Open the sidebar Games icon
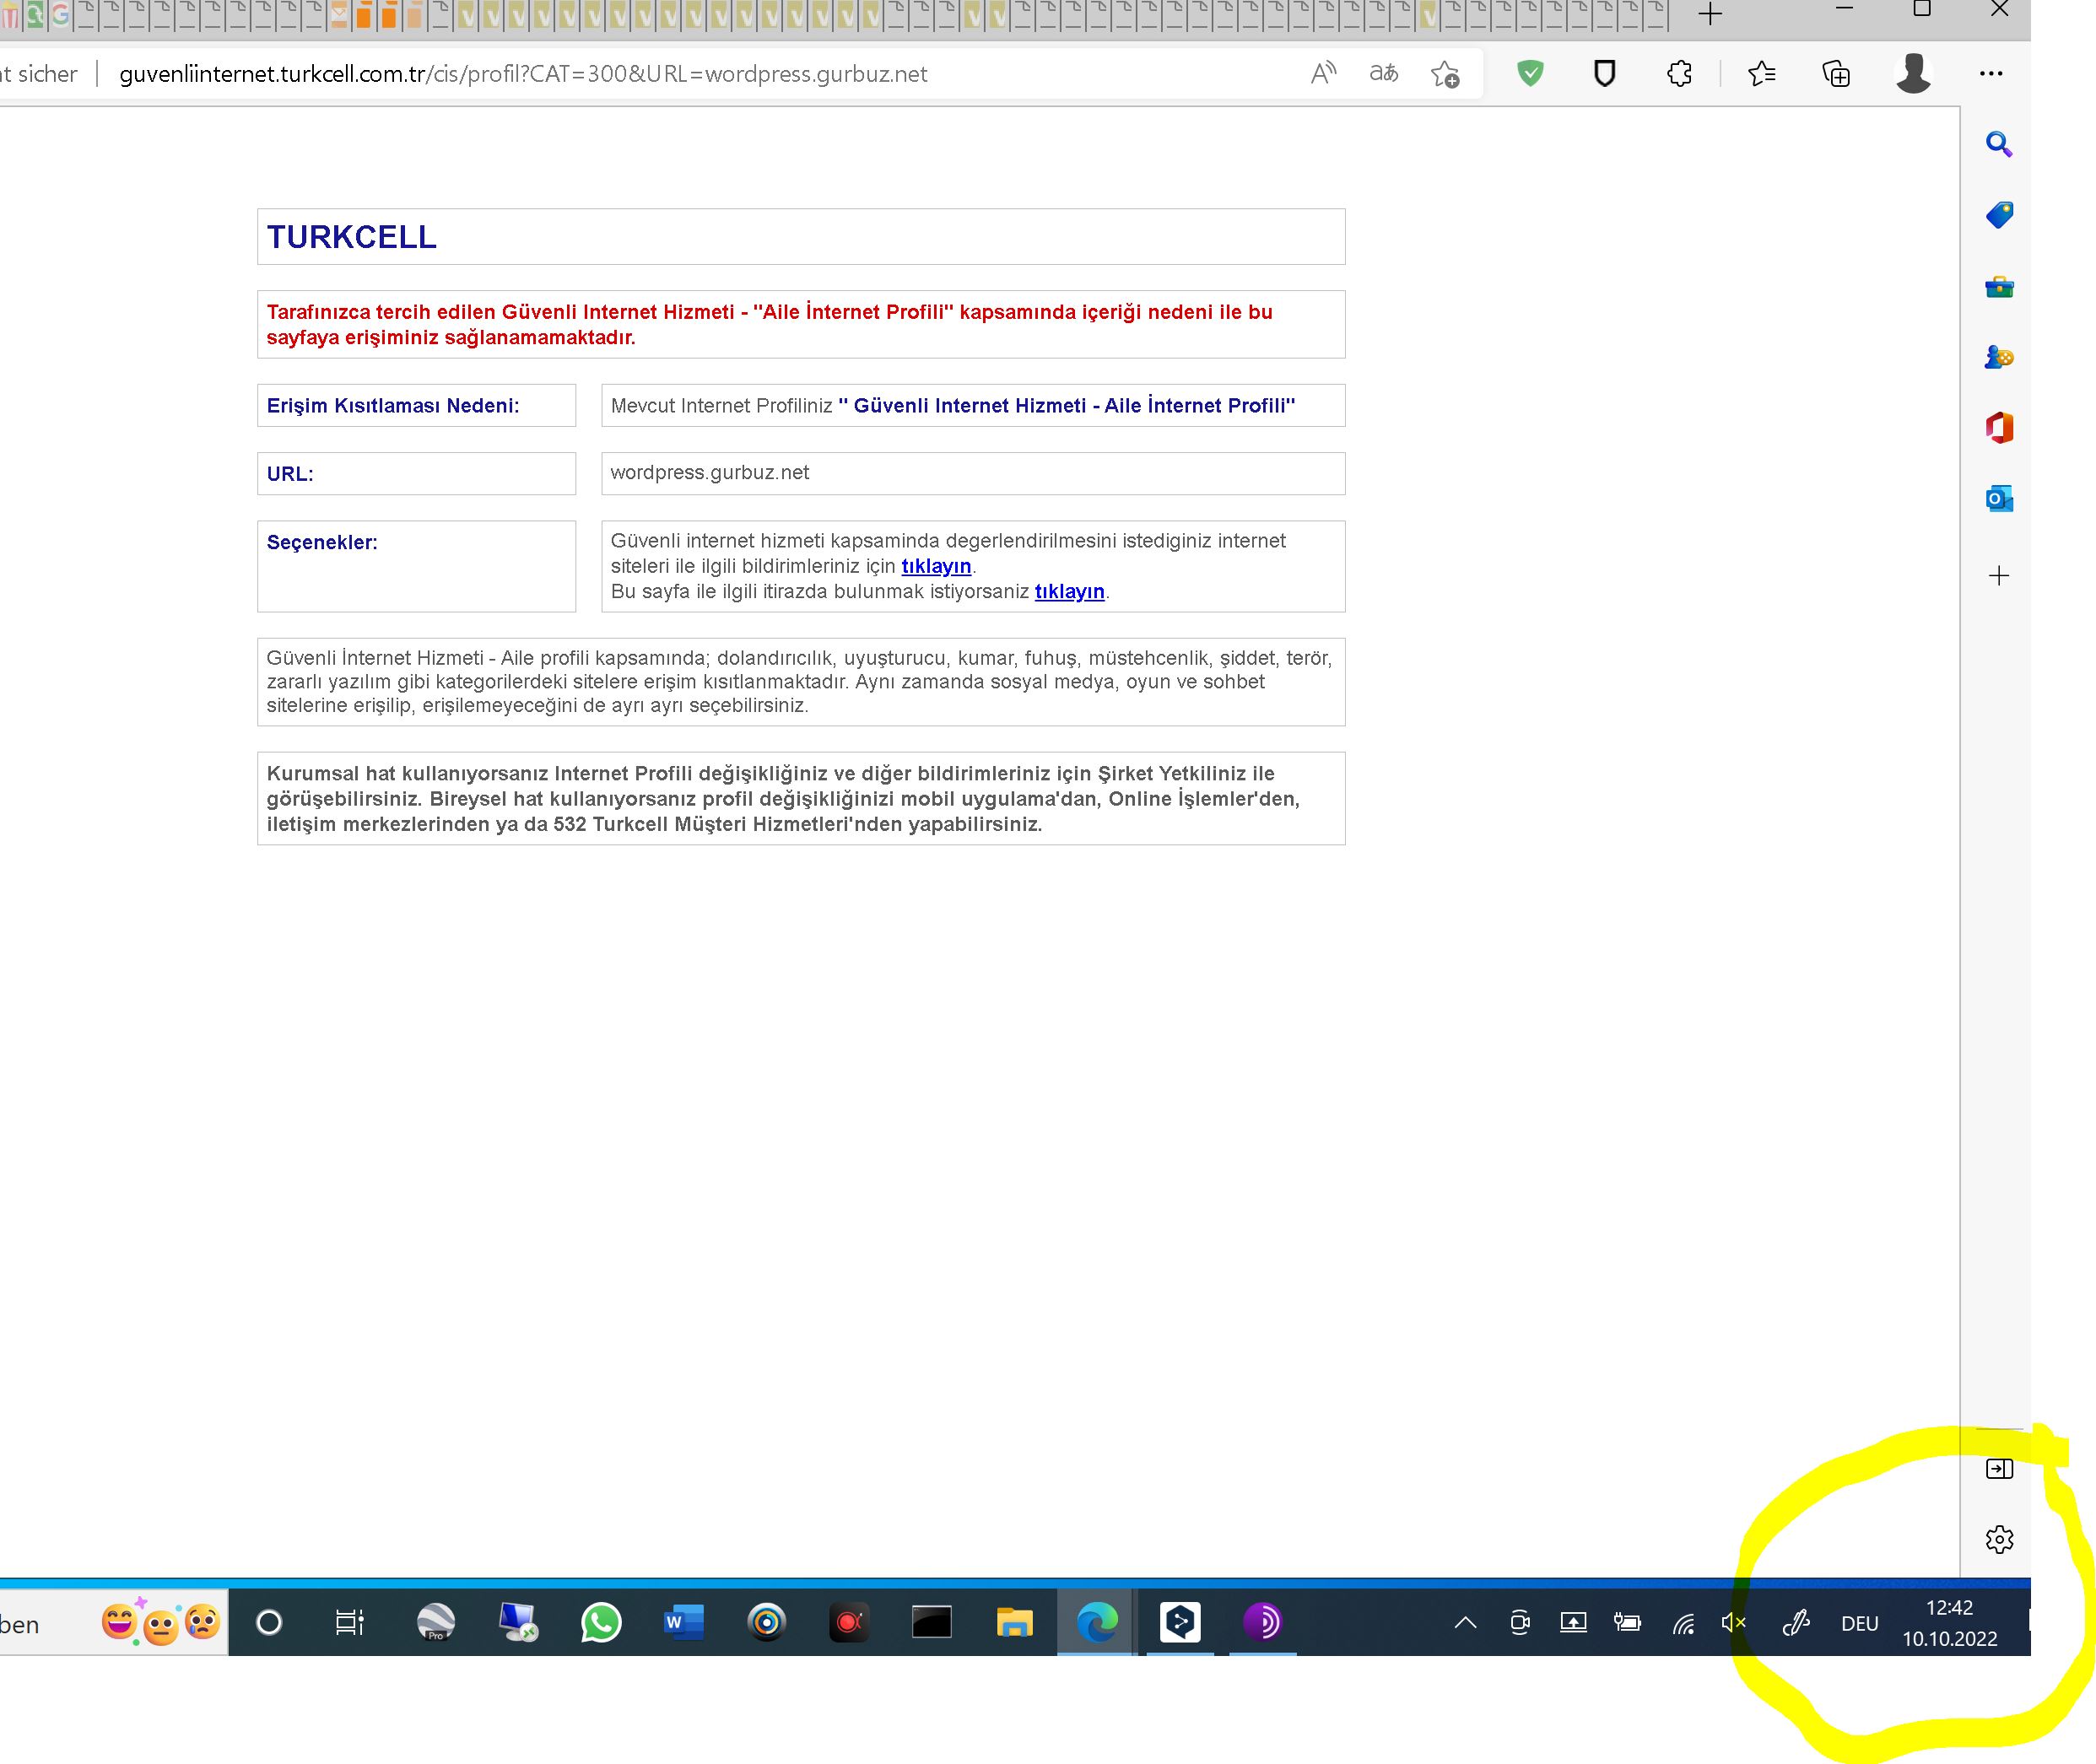2096x1764 pixels. [x=1999, y=357]
